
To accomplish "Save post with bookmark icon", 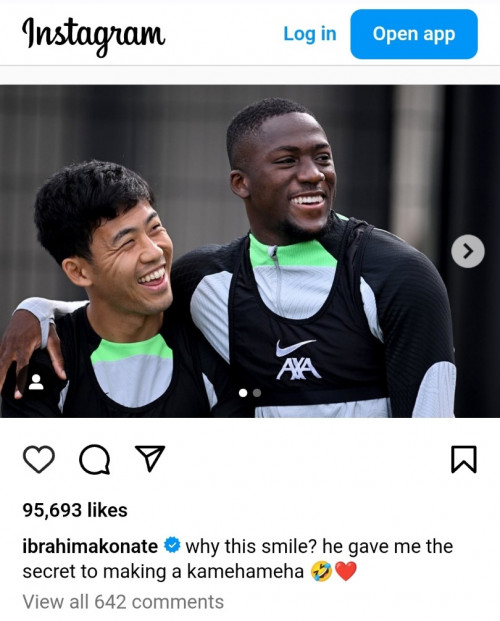I will pyautogui.click(x=464, y=459).
